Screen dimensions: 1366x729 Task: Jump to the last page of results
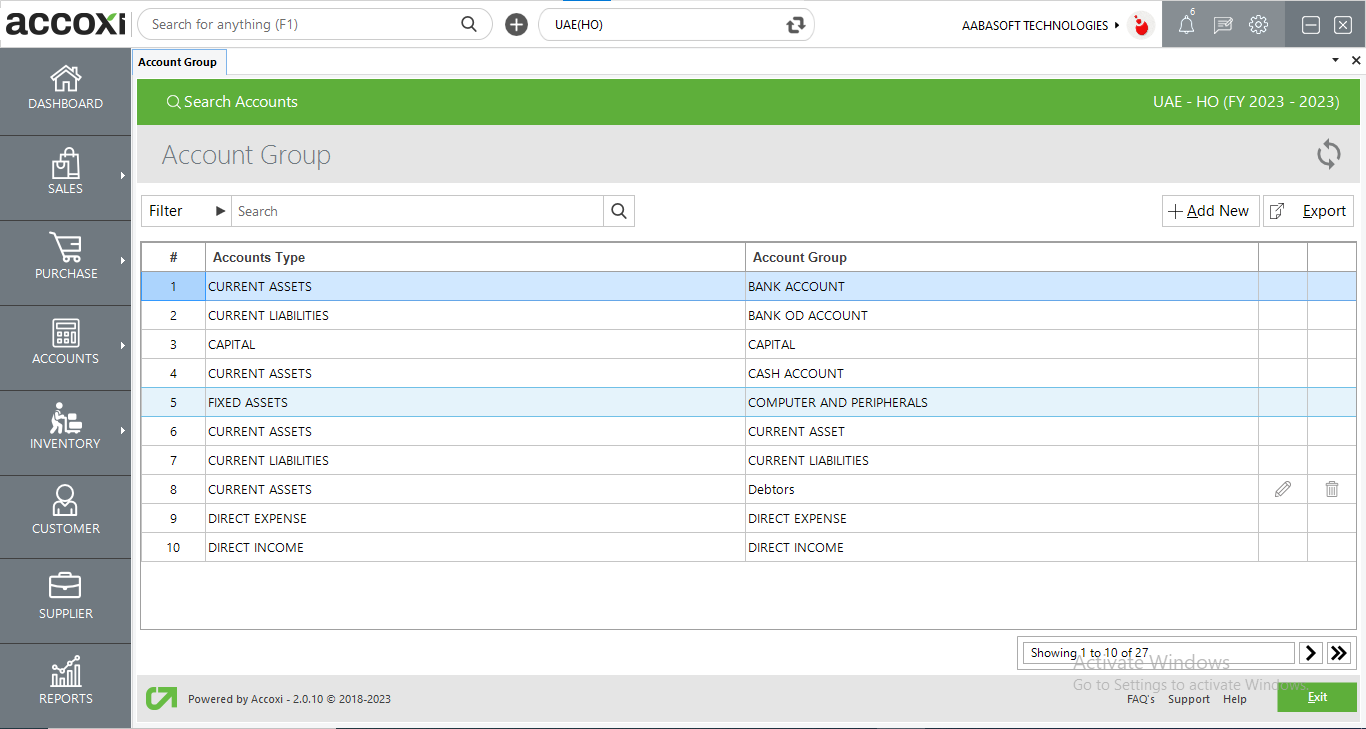click(x=1338, y=652)
